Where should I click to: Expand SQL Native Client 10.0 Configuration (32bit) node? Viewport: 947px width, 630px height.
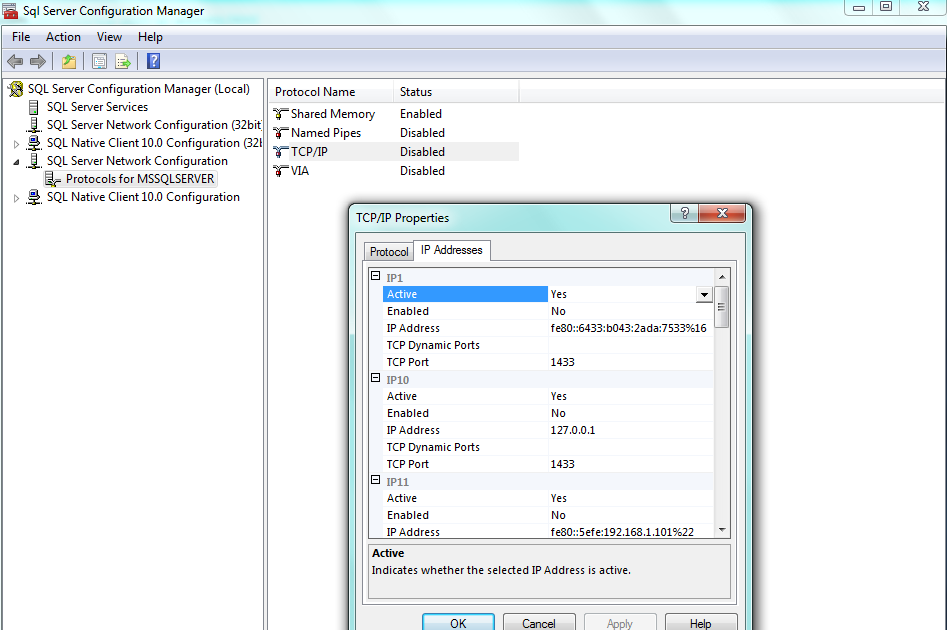pyautogui.click(x=16, y=144)
